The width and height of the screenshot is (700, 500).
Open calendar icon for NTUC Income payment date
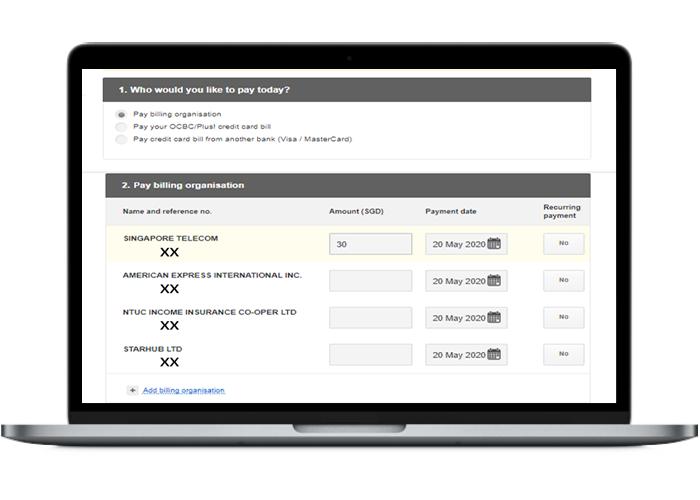pos(494,317)
